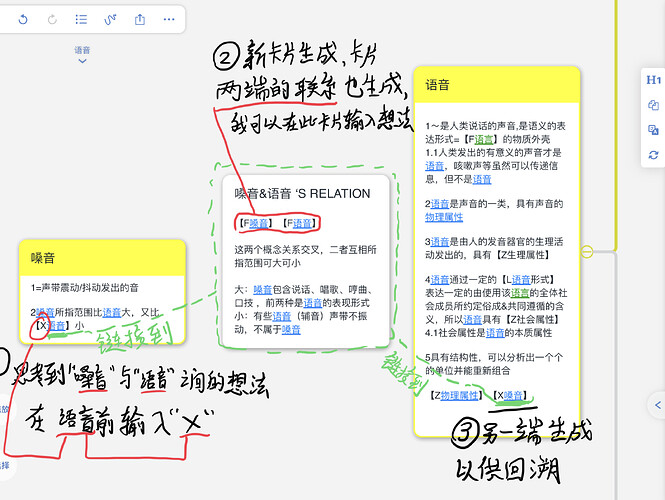Screen dimensions: 665x500
Task: Redo the action using the toolbar arrow
Action: point(52,20)
